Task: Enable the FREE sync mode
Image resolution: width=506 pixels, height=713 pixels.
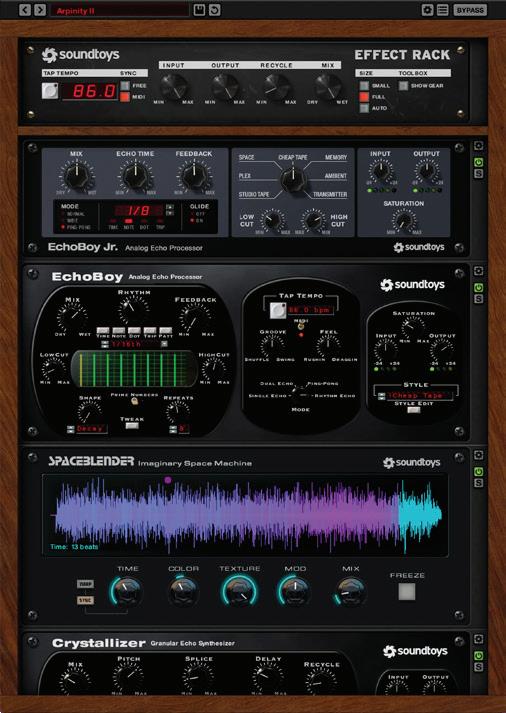Action: (x=125, y=85)
